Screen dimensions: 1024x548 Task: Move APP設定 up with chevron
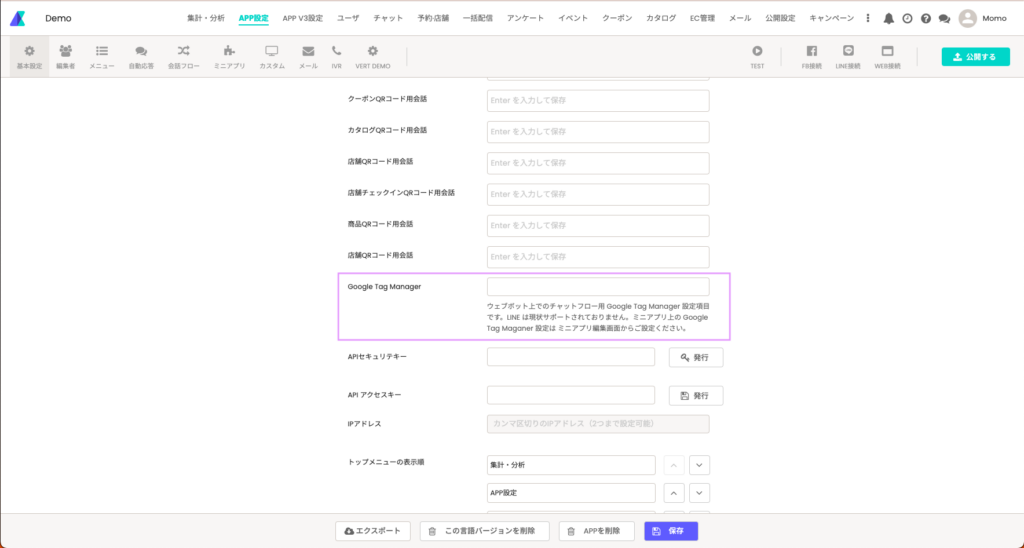(x=675, y=493)
